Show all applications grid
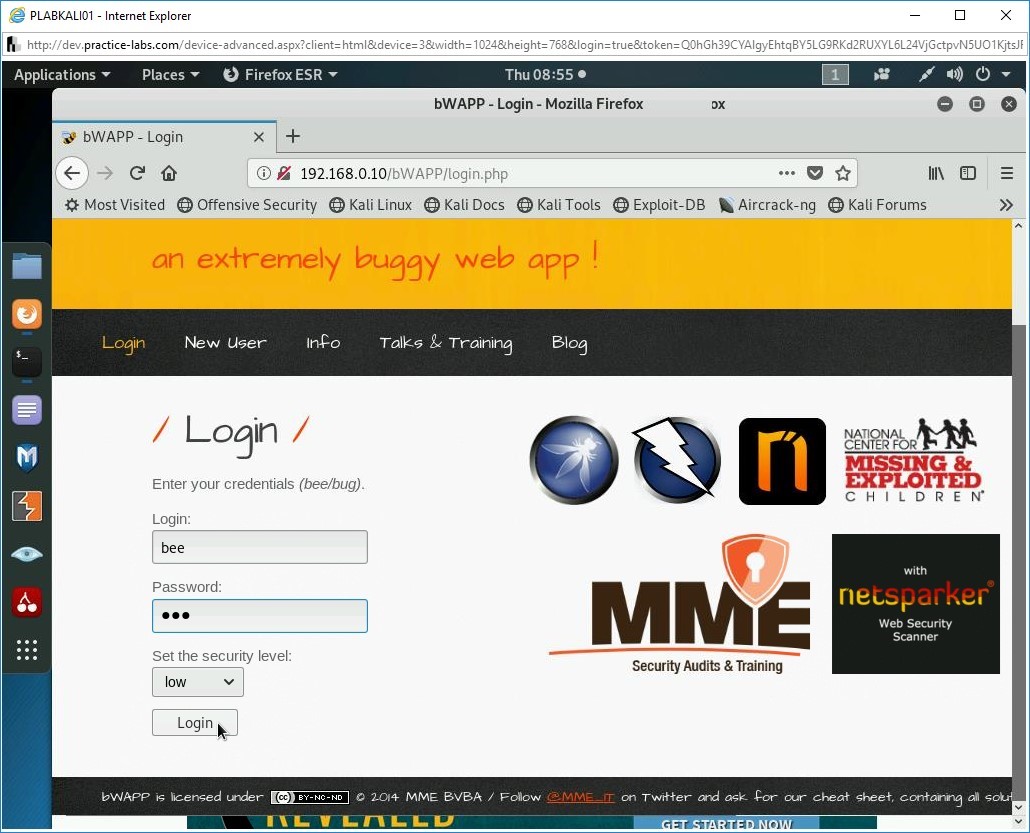1030x833 pixels. pyautogui.click(x=27, y=650)
